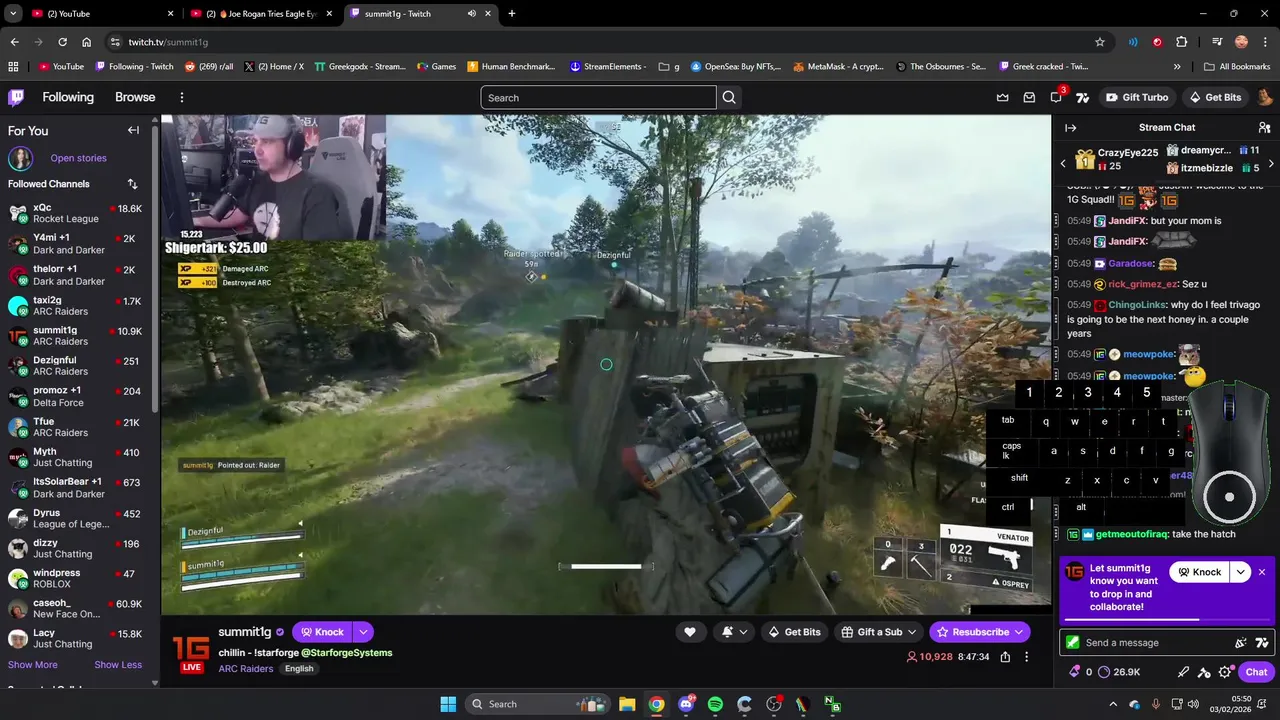Screen dimensions: 1280x720
Task: Open user profile avatar menu
Action: (1265, 97)
